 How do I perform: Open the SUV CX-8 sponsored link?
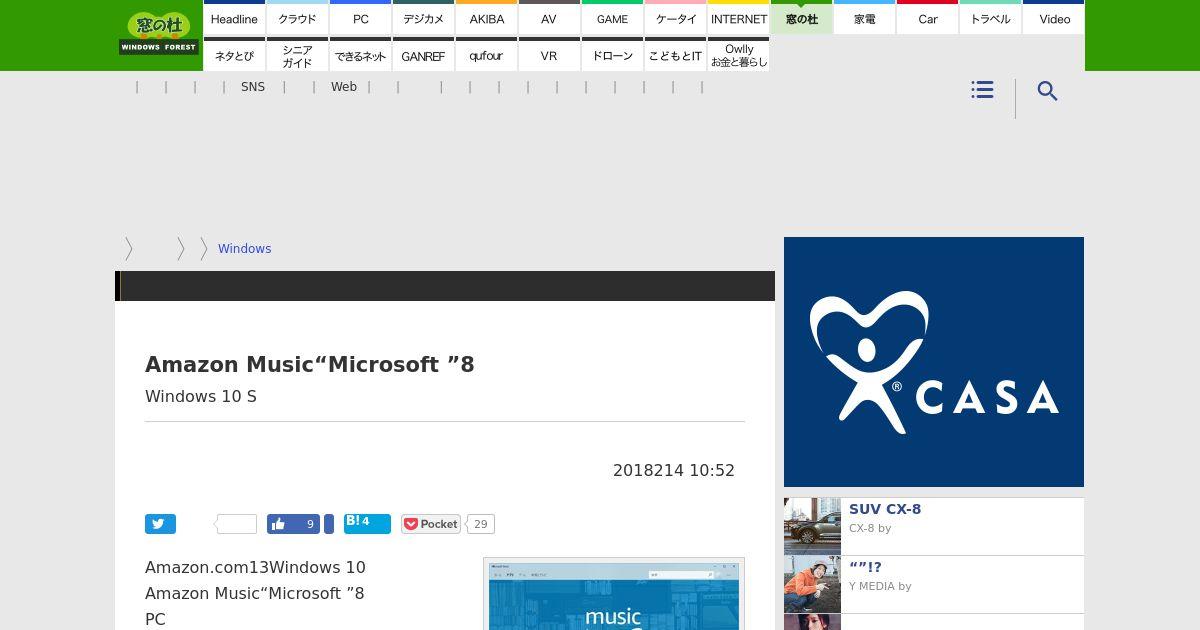coord(885,509)
